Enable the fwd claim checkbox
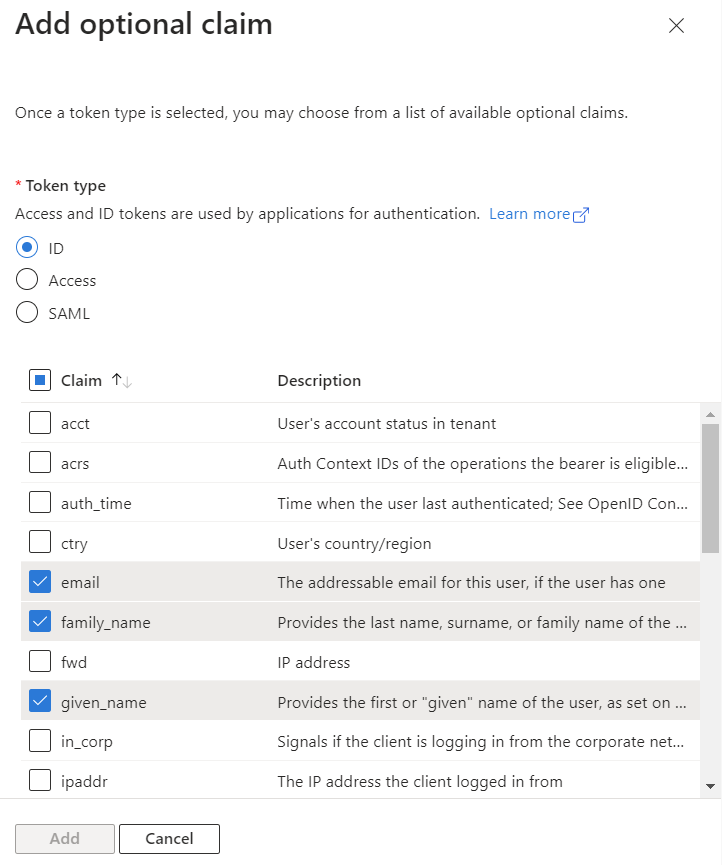 [40, 662]
